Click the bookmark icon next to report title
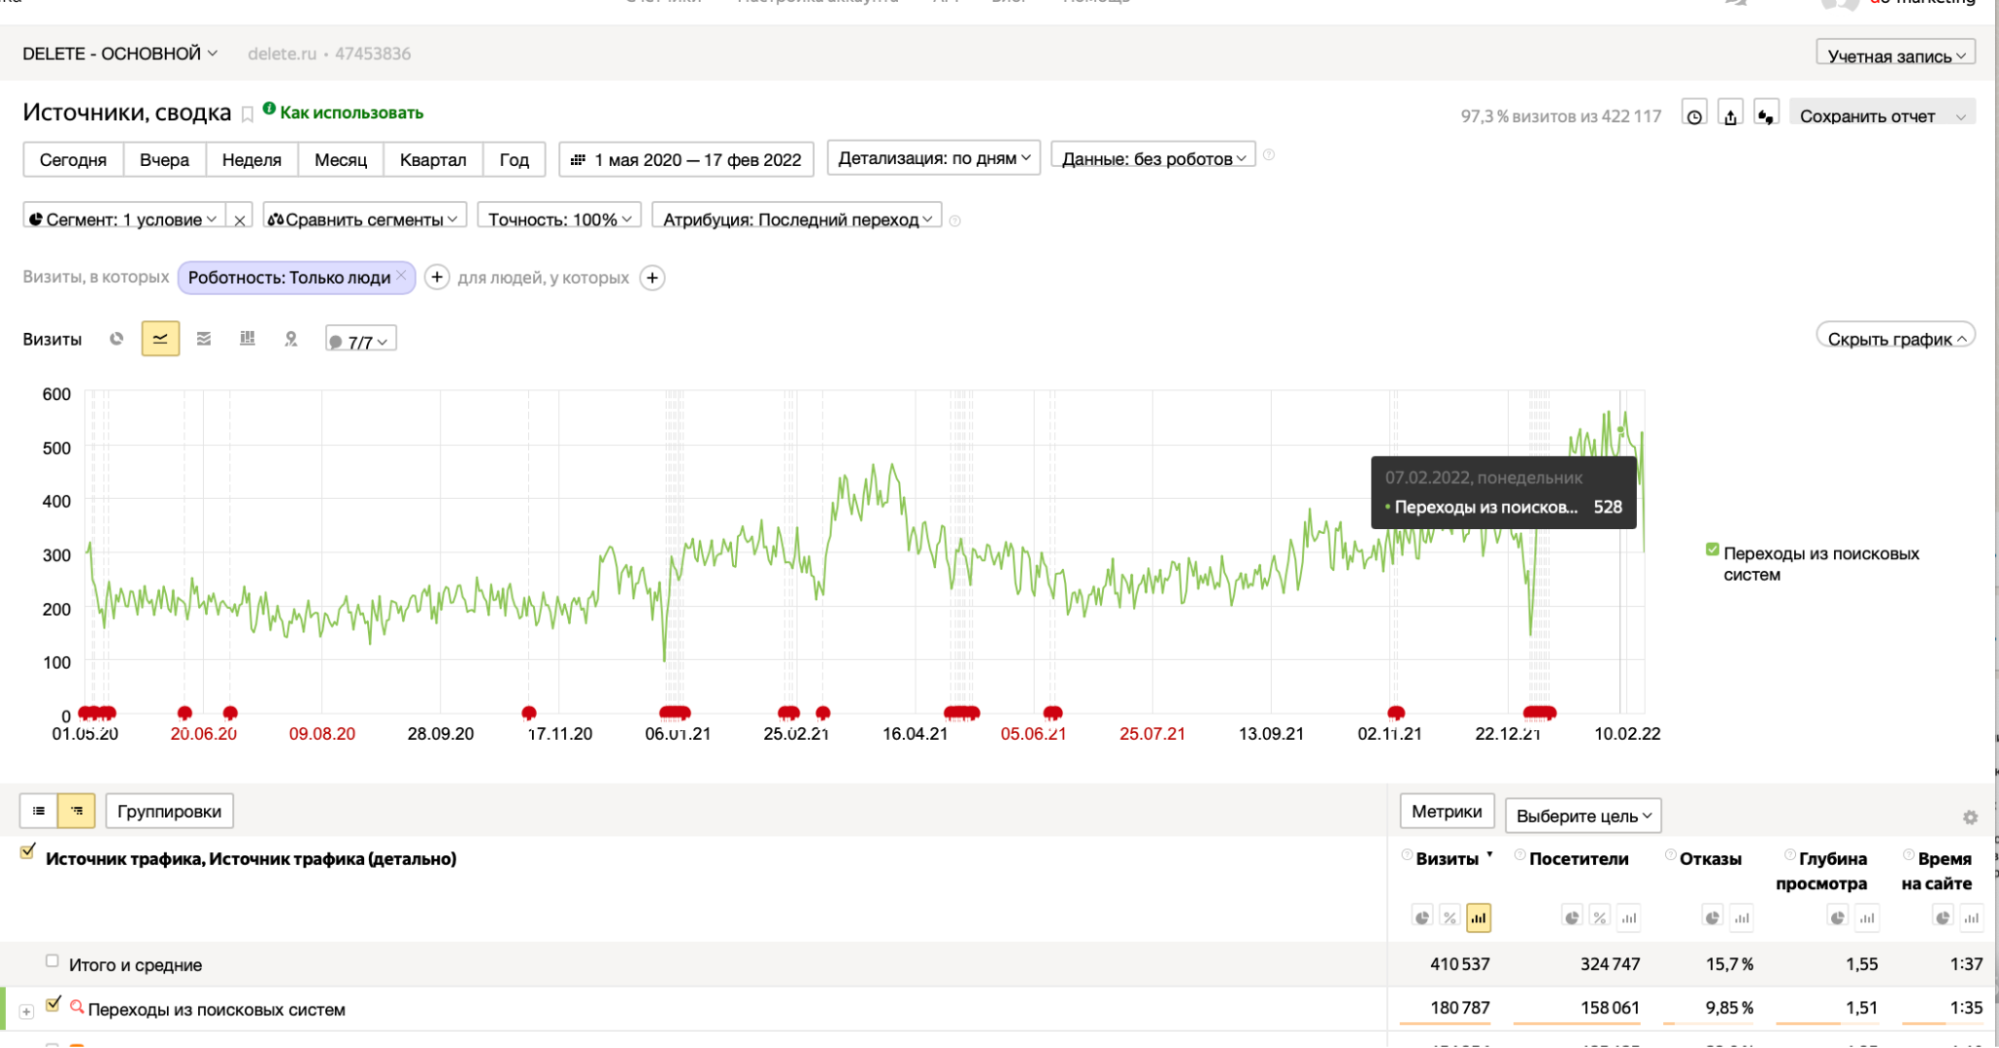 247,115
